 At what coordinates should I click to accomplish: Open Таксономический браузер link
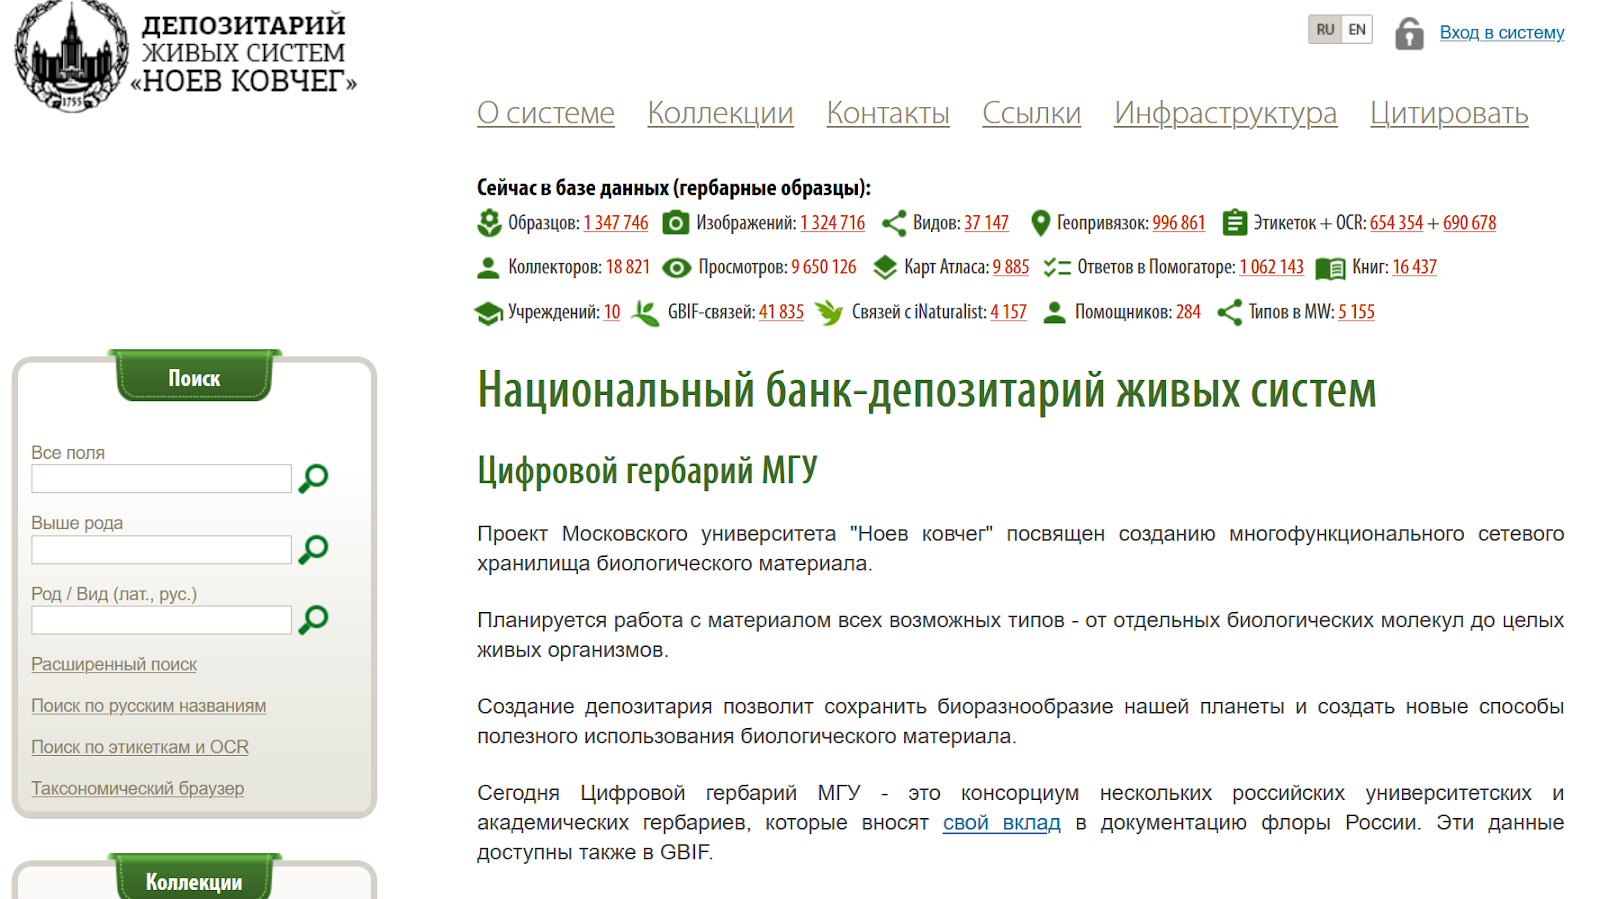tap(137, 788)
